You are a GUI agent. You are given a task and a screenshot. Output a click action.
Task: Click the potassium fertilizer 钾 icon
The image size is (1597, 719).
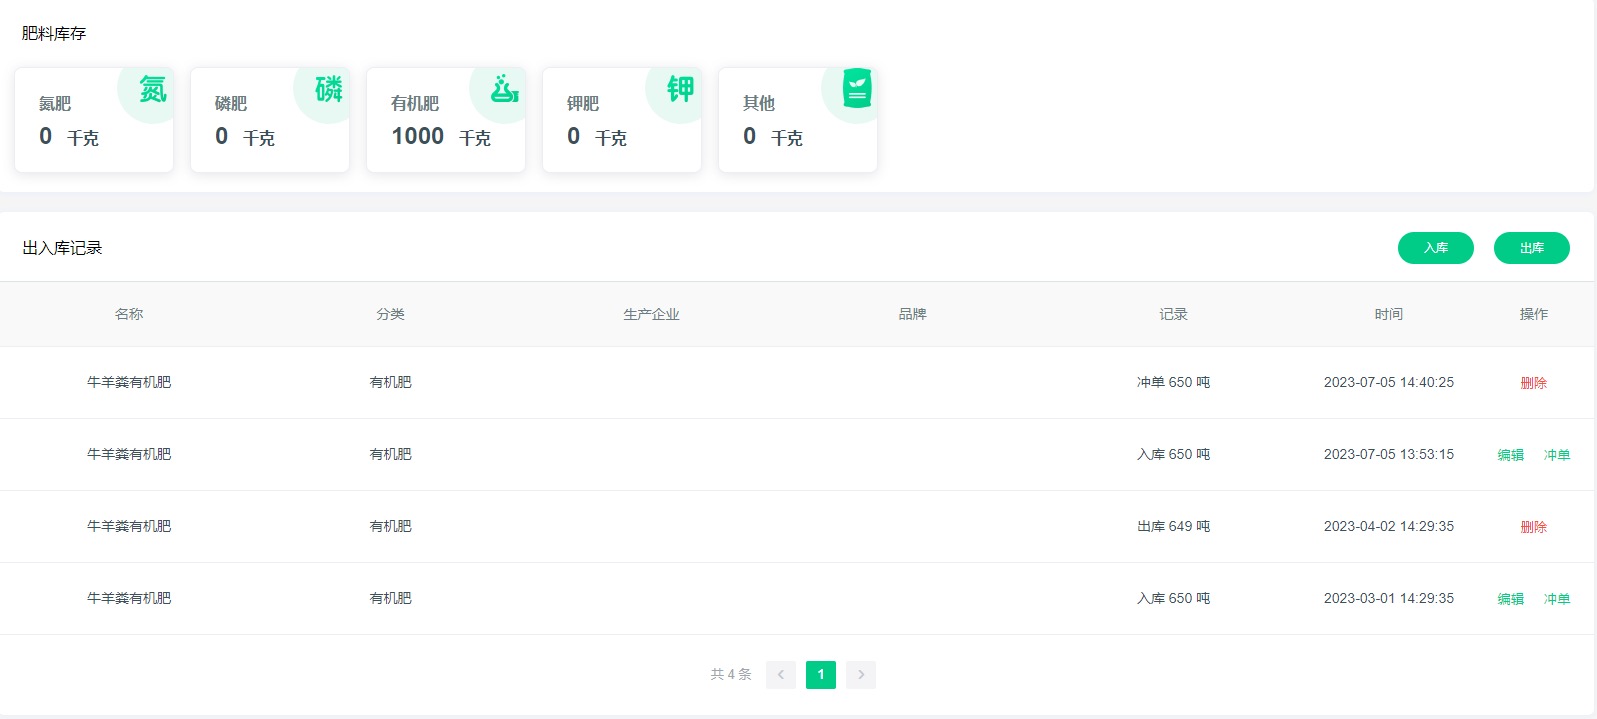[x=680, y=90]
